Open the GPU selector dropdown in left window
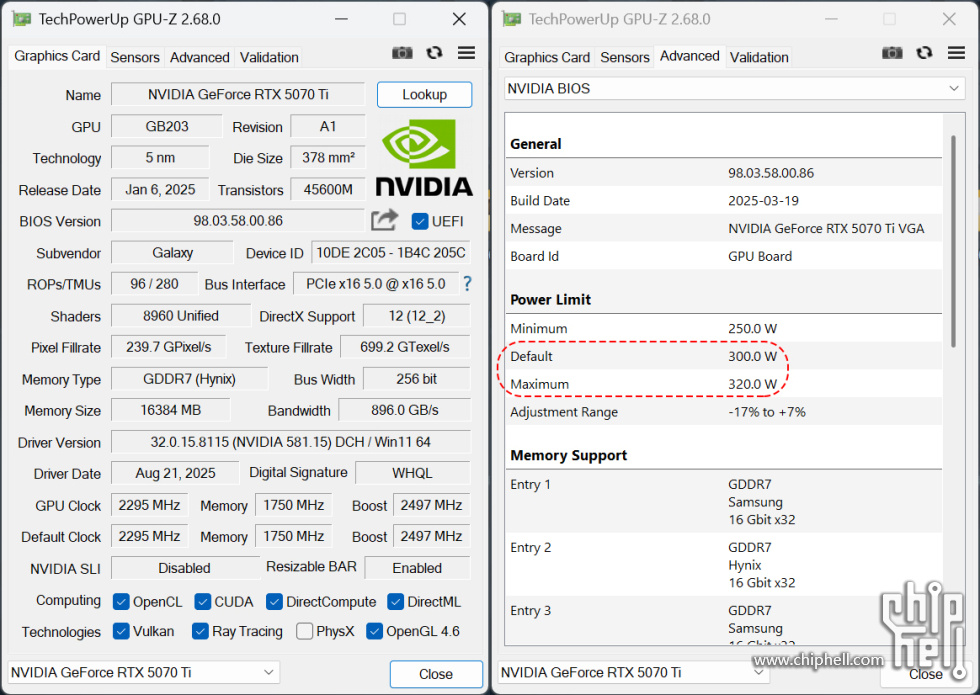The image size is (980, 695). (x=144, y=672)
